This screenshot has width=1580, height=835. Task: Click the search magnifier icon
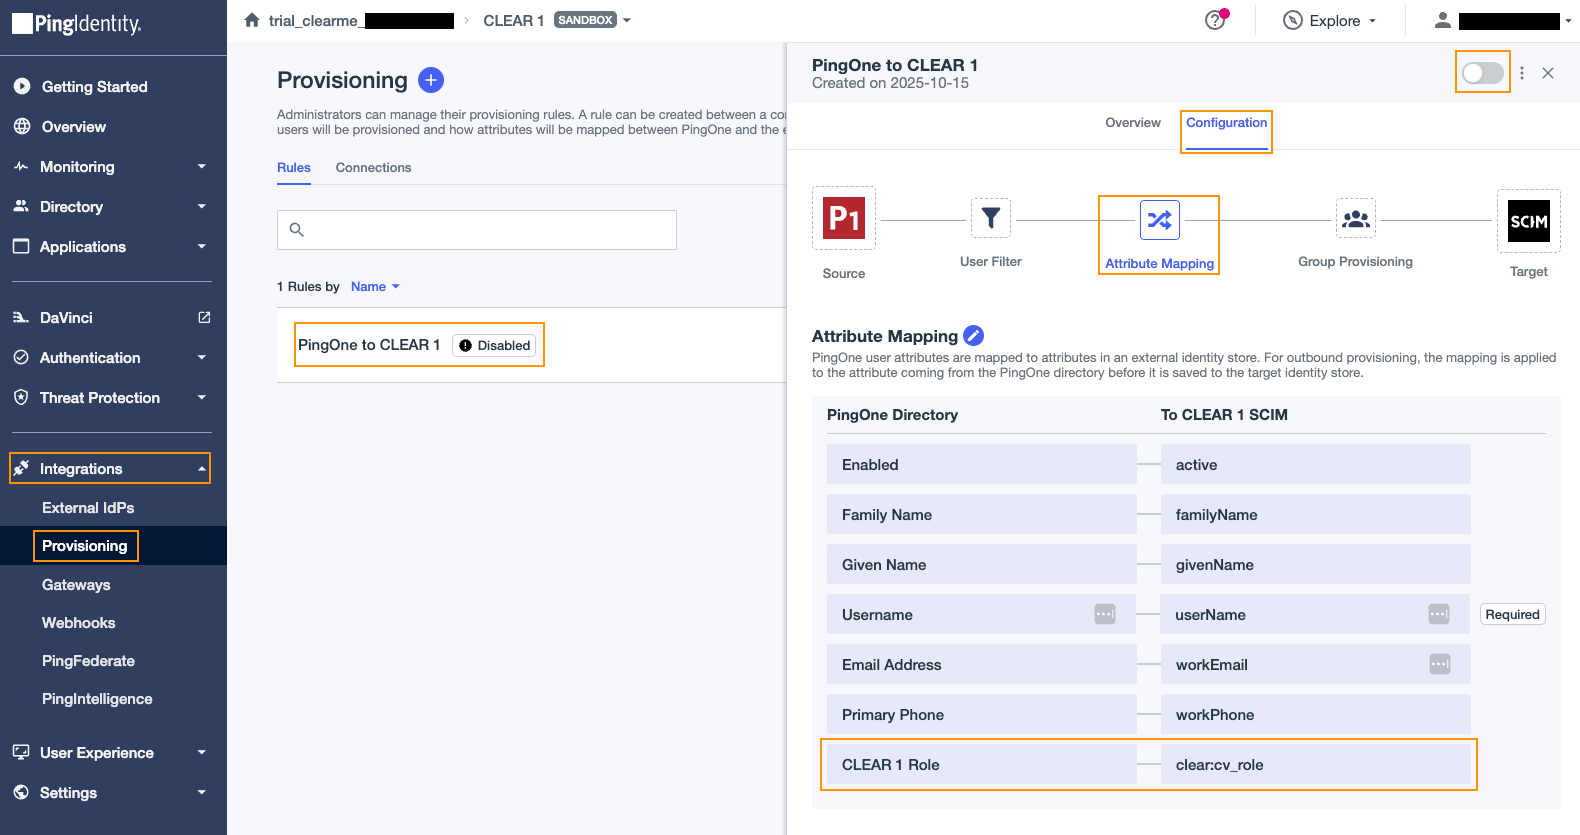click(x=297, y=230)
